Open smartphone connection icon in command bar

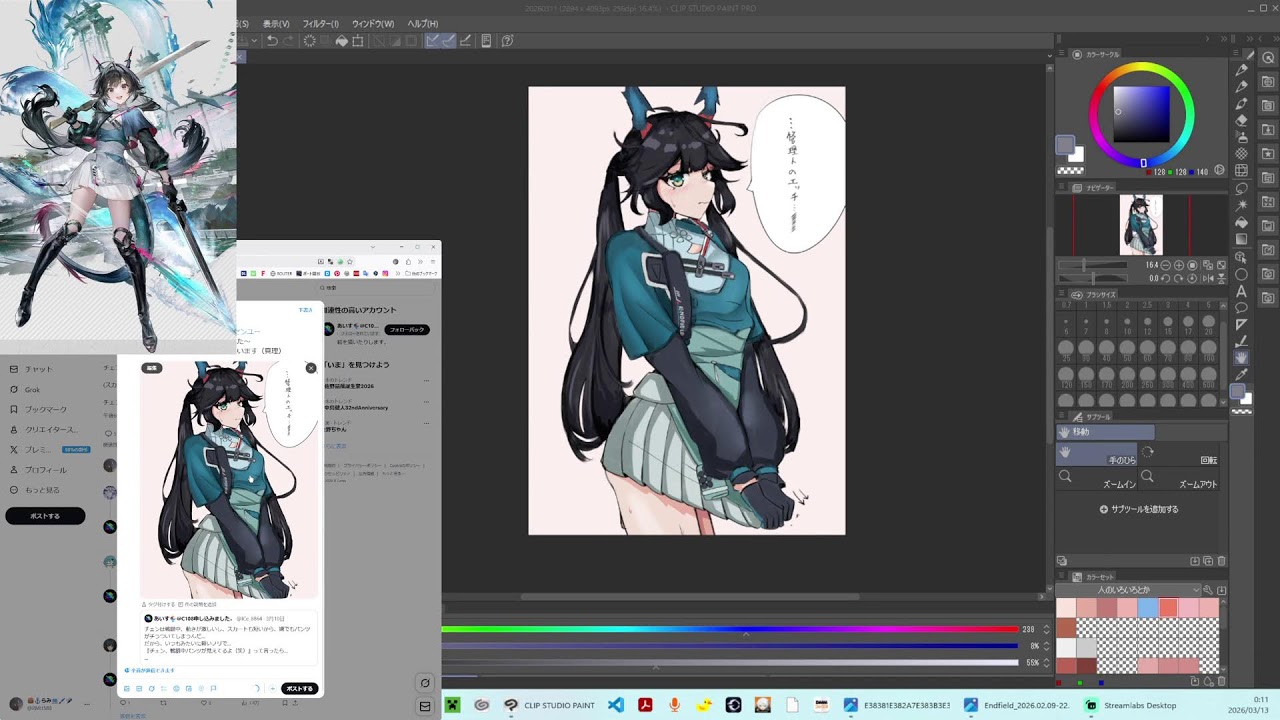(486, 40)
